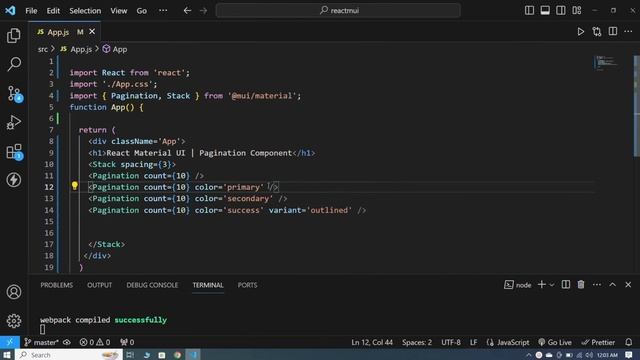
Task: Change end of line sequence LF
Action: [473, 342]
